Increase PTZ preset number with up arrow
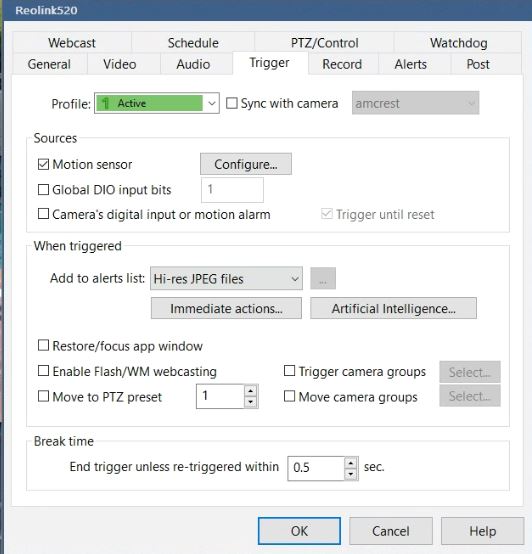Screen dimensions: 532x554 click(x=250, y=391)
